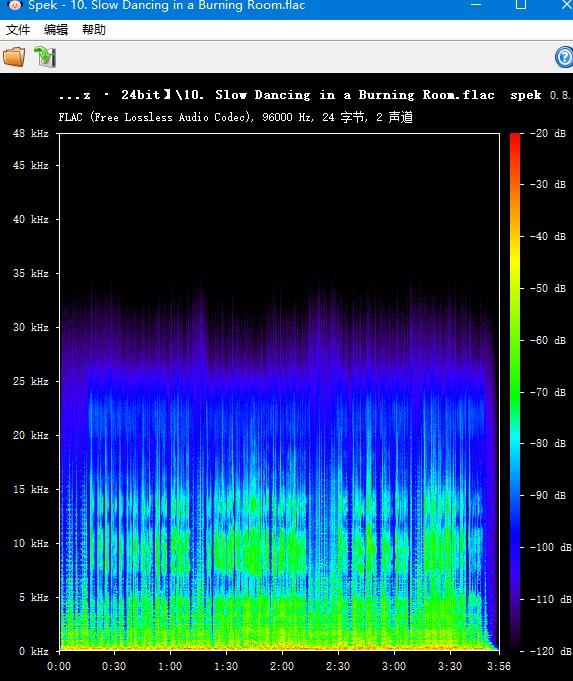Click the 48 kHz frequency label
The image size is (573, 681).
click(x=30, y=133)
